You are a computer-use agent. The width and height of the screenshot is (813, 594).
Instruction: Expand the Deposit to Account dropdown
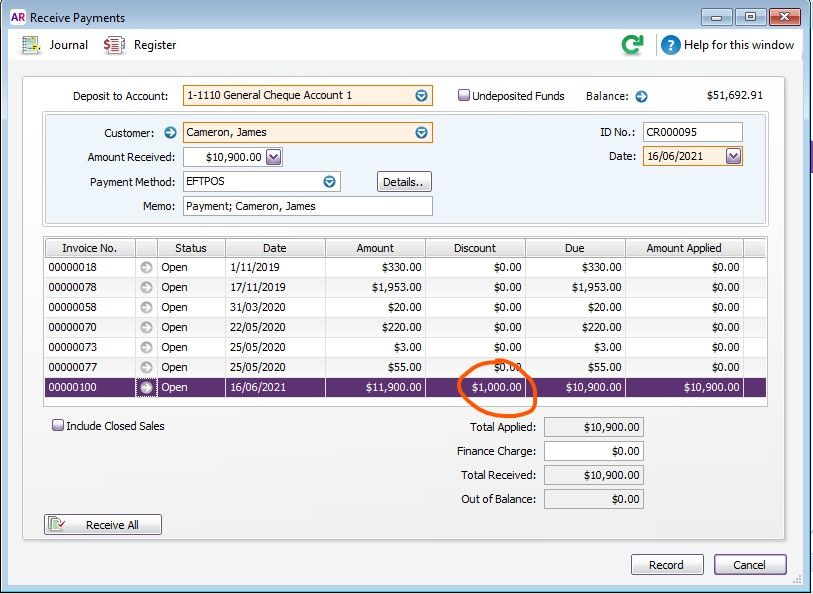coord(421,96)
